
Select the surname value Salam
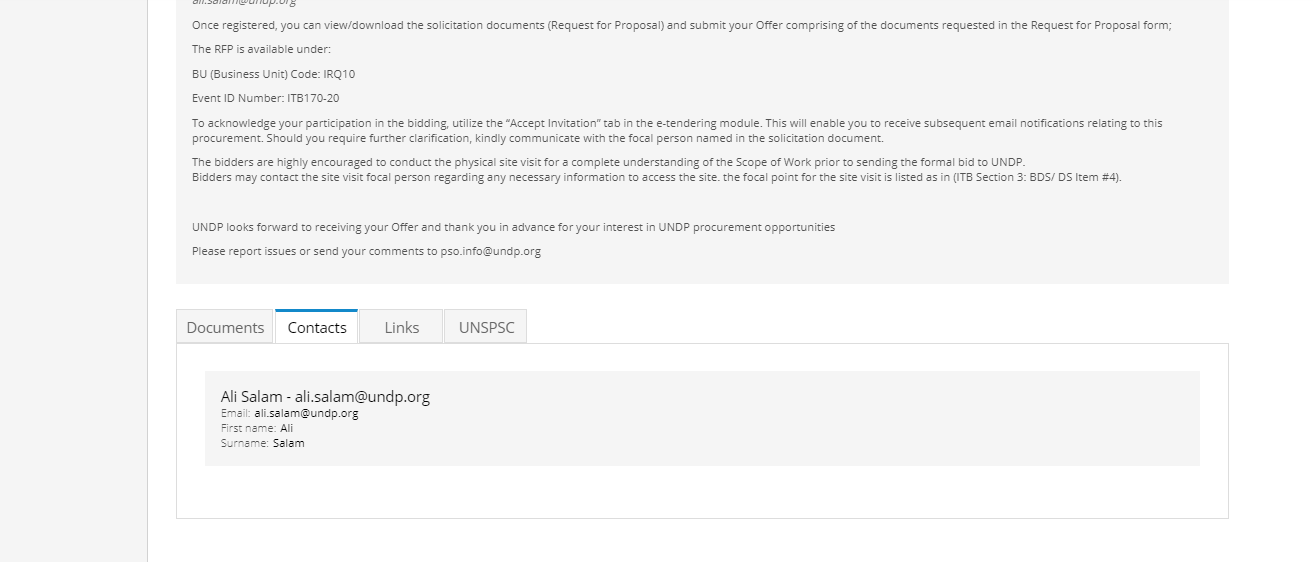click(289, 443)
